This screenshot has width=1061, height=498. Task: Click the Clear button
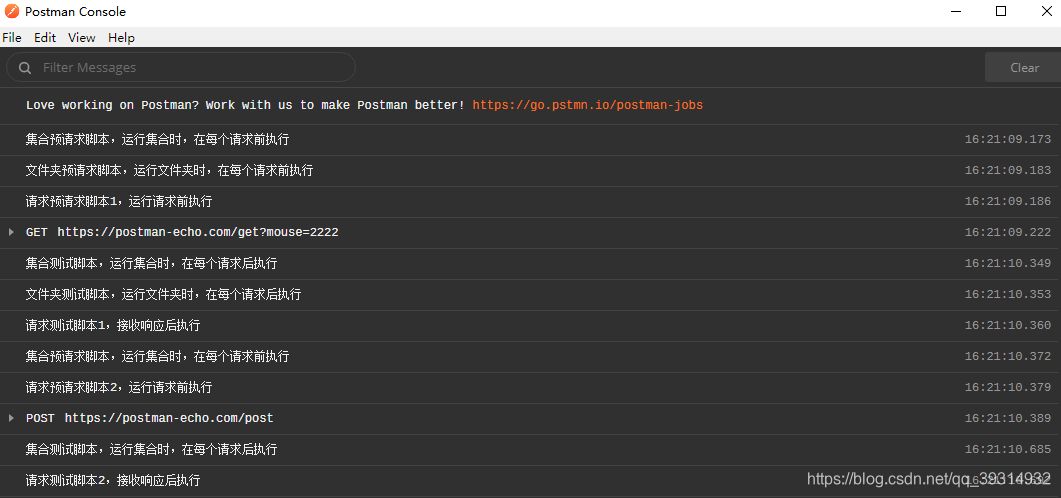click(1024, 68)
